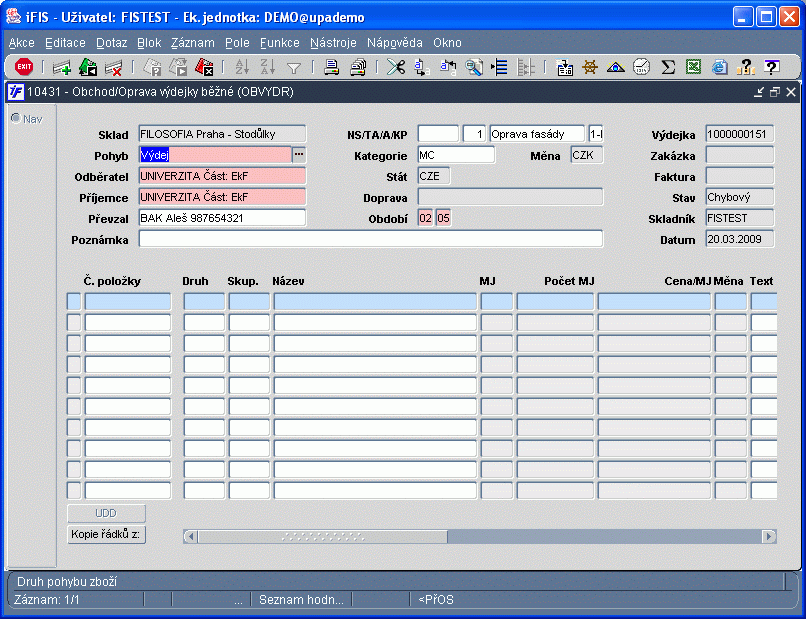The height and width of the screenshot is (619, 806).
Task: Click the window help question mark icon
Action: tap(771, 67)
